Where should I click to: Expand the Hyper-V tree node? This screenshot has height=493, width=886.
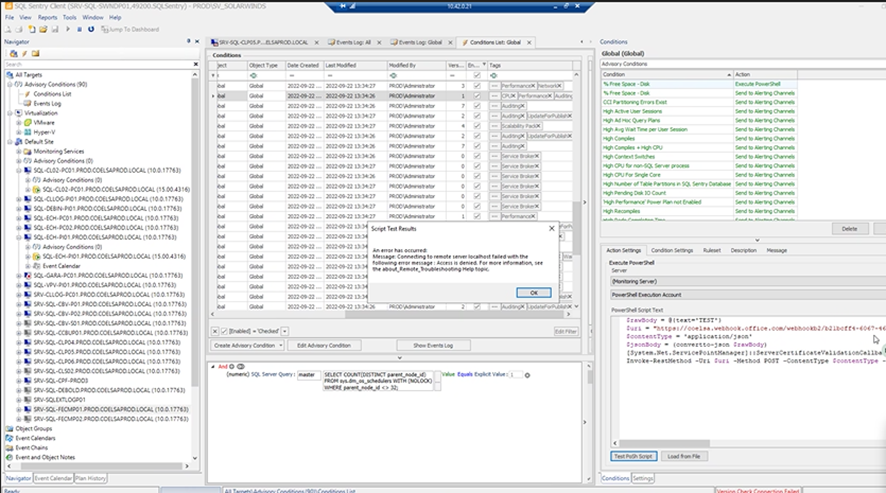17,132
